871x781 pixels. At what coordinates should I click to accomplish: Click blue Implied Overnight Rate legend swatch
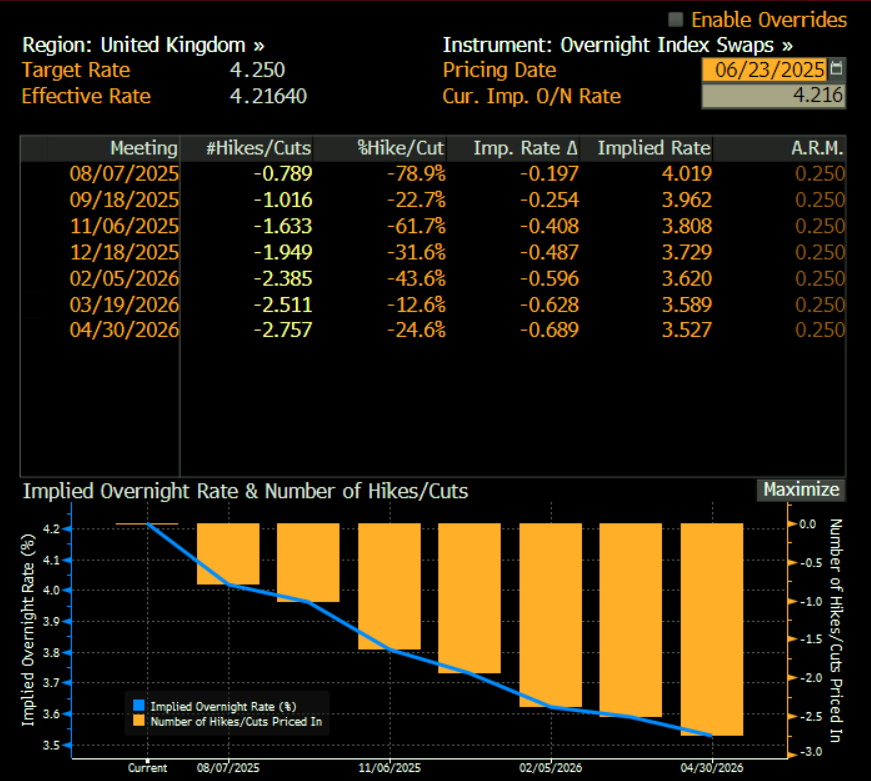(x=138, y=705)
